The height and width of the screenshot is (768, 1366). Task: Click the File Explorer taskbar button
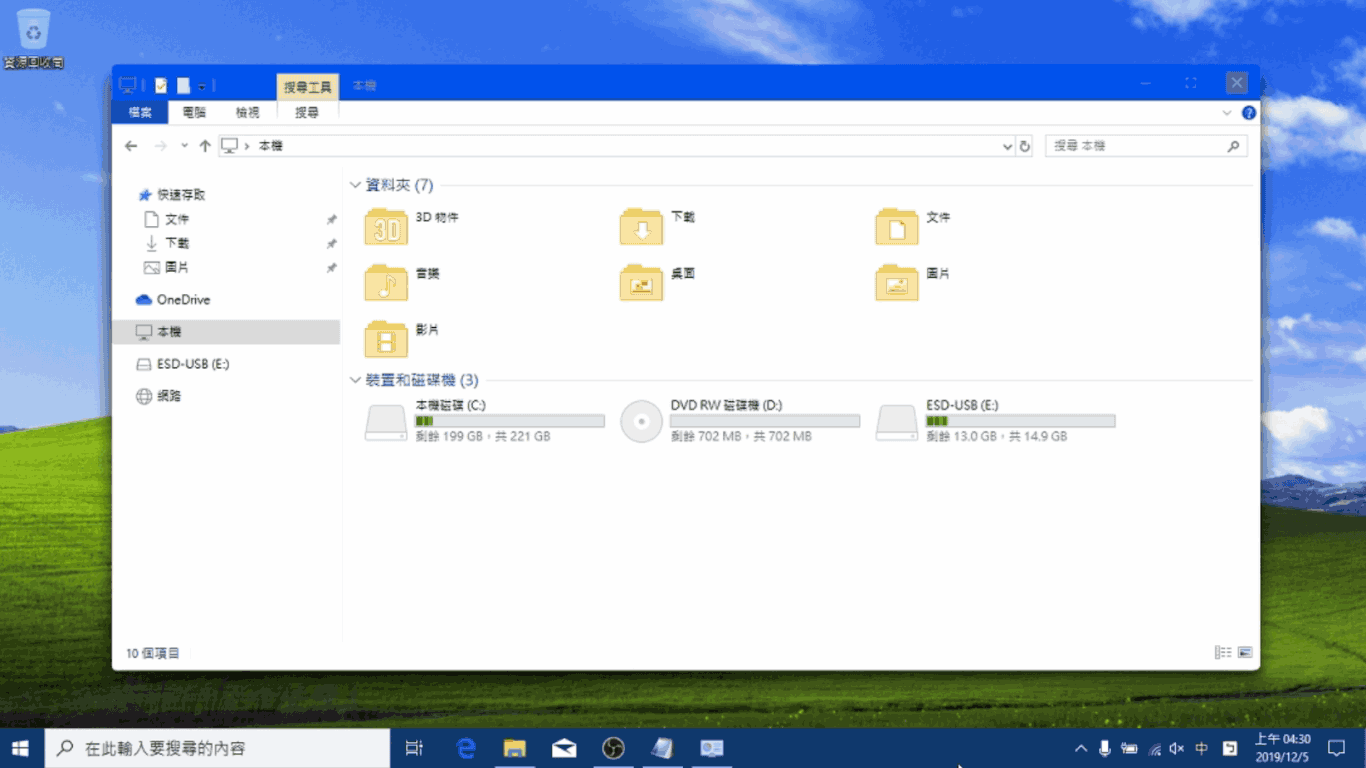click(514, 748)
